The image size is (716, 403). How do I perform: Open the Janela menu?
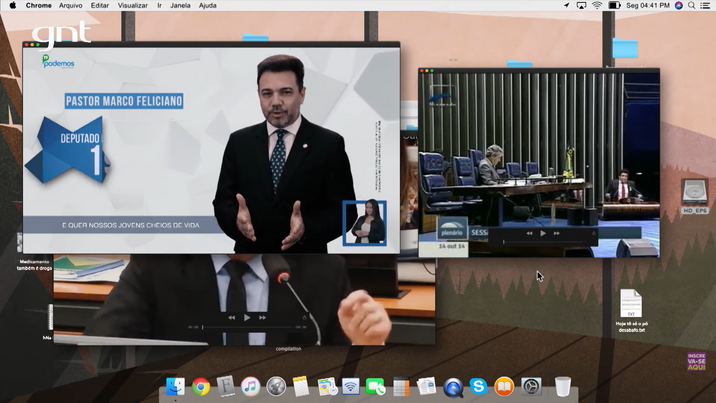tap(180, 5)
